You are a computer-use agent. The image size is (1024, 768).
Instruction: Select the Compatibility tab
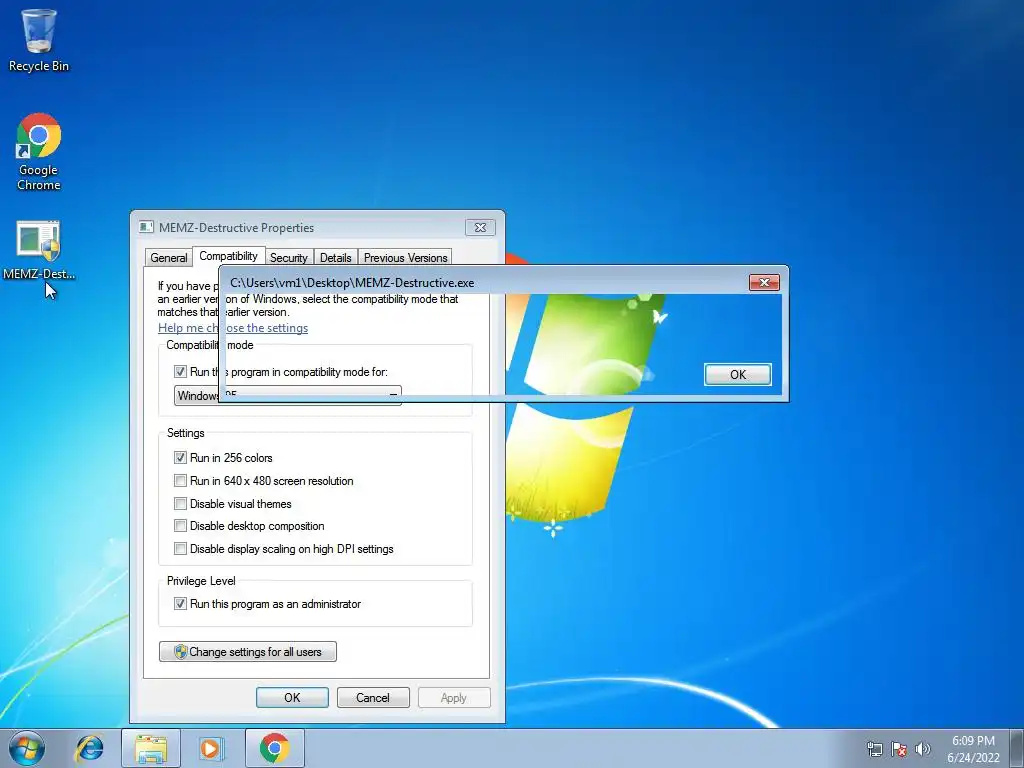229,256
